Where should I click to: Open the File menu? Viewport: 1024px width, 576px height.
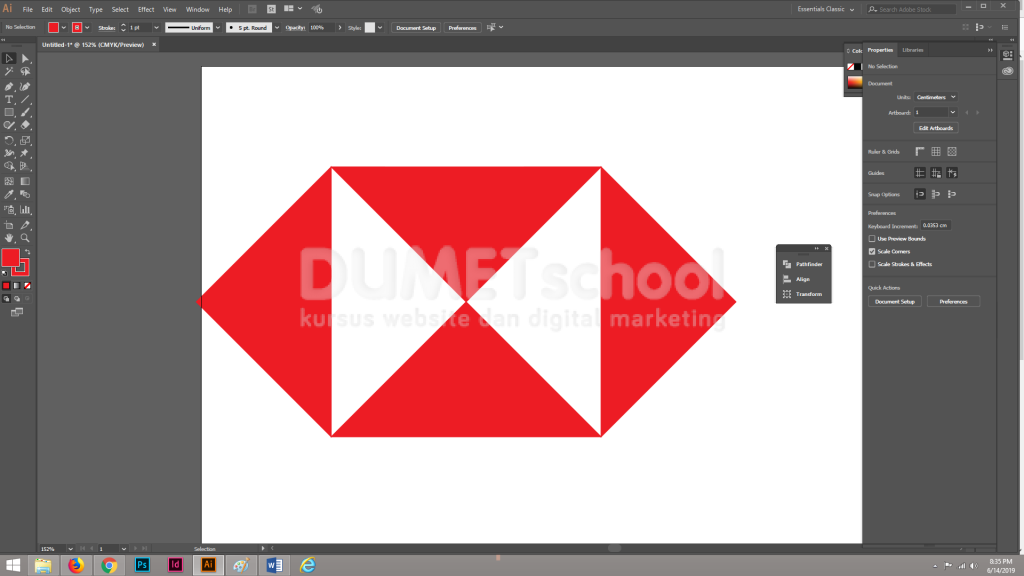pyautogui.click(x=27, y=9)
